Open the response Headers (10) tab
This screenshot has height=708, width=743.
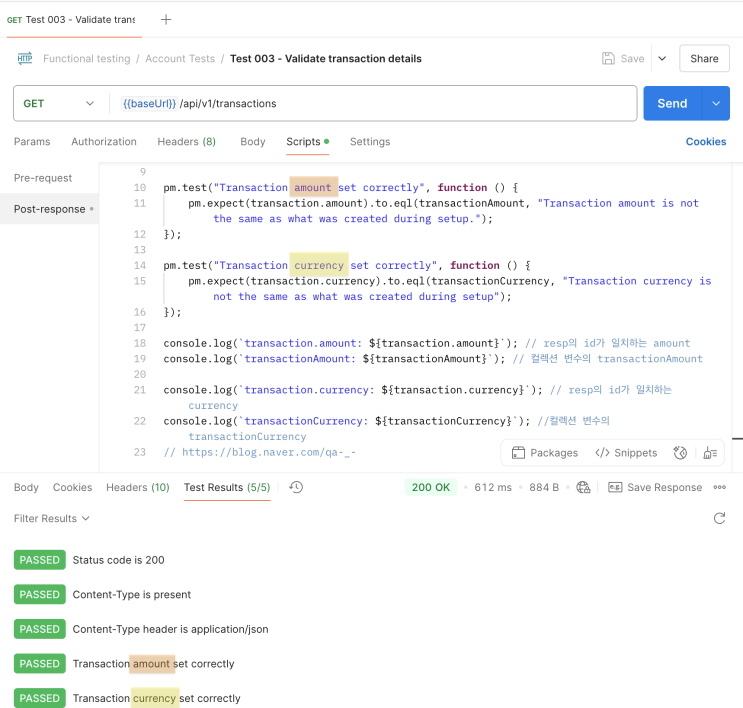[138, 487]
